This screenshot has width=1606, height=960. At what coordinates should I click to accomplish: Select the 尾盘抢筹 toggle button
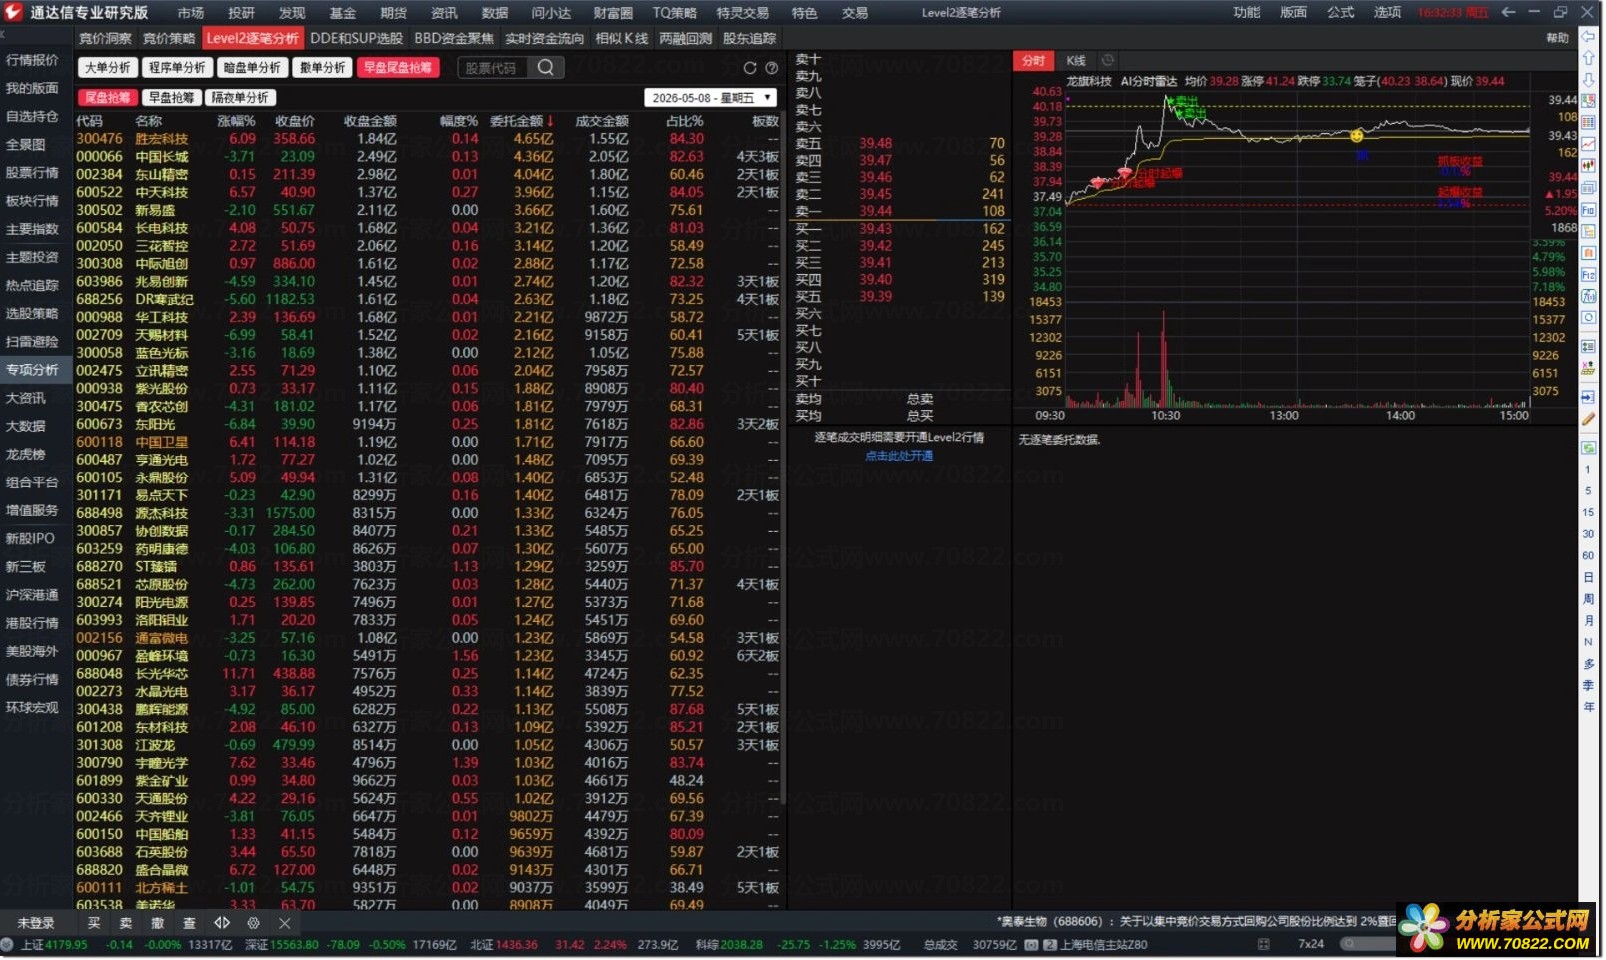pos(107,98)
